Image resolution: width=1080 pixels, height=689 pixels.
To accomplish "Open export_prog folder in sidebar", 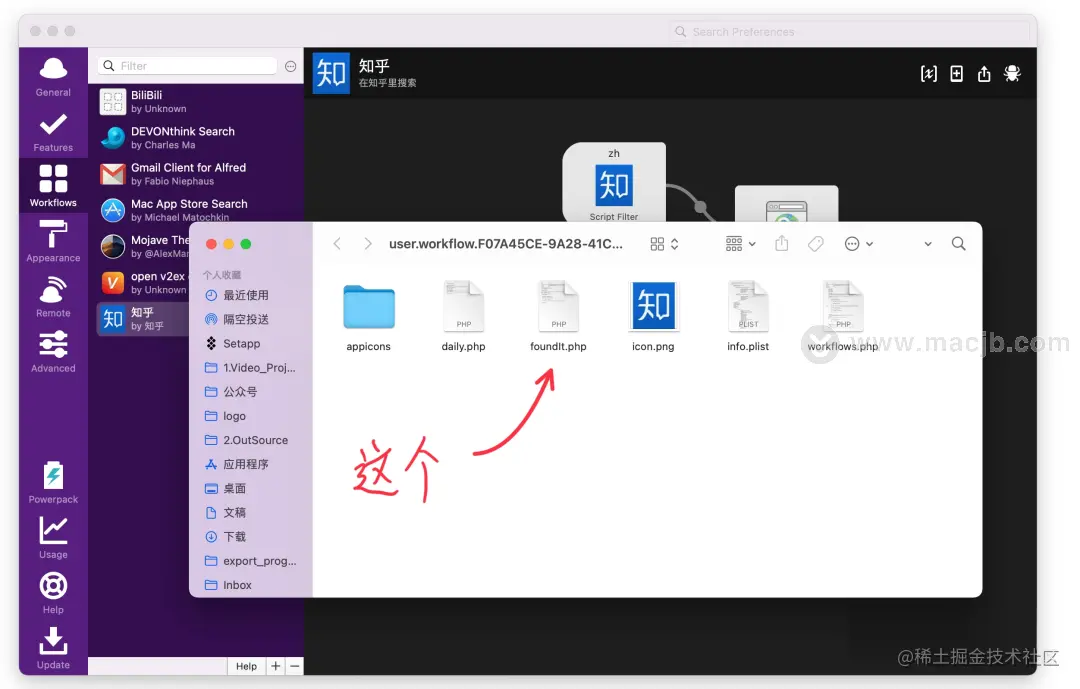I will click(x=251, y=561).
